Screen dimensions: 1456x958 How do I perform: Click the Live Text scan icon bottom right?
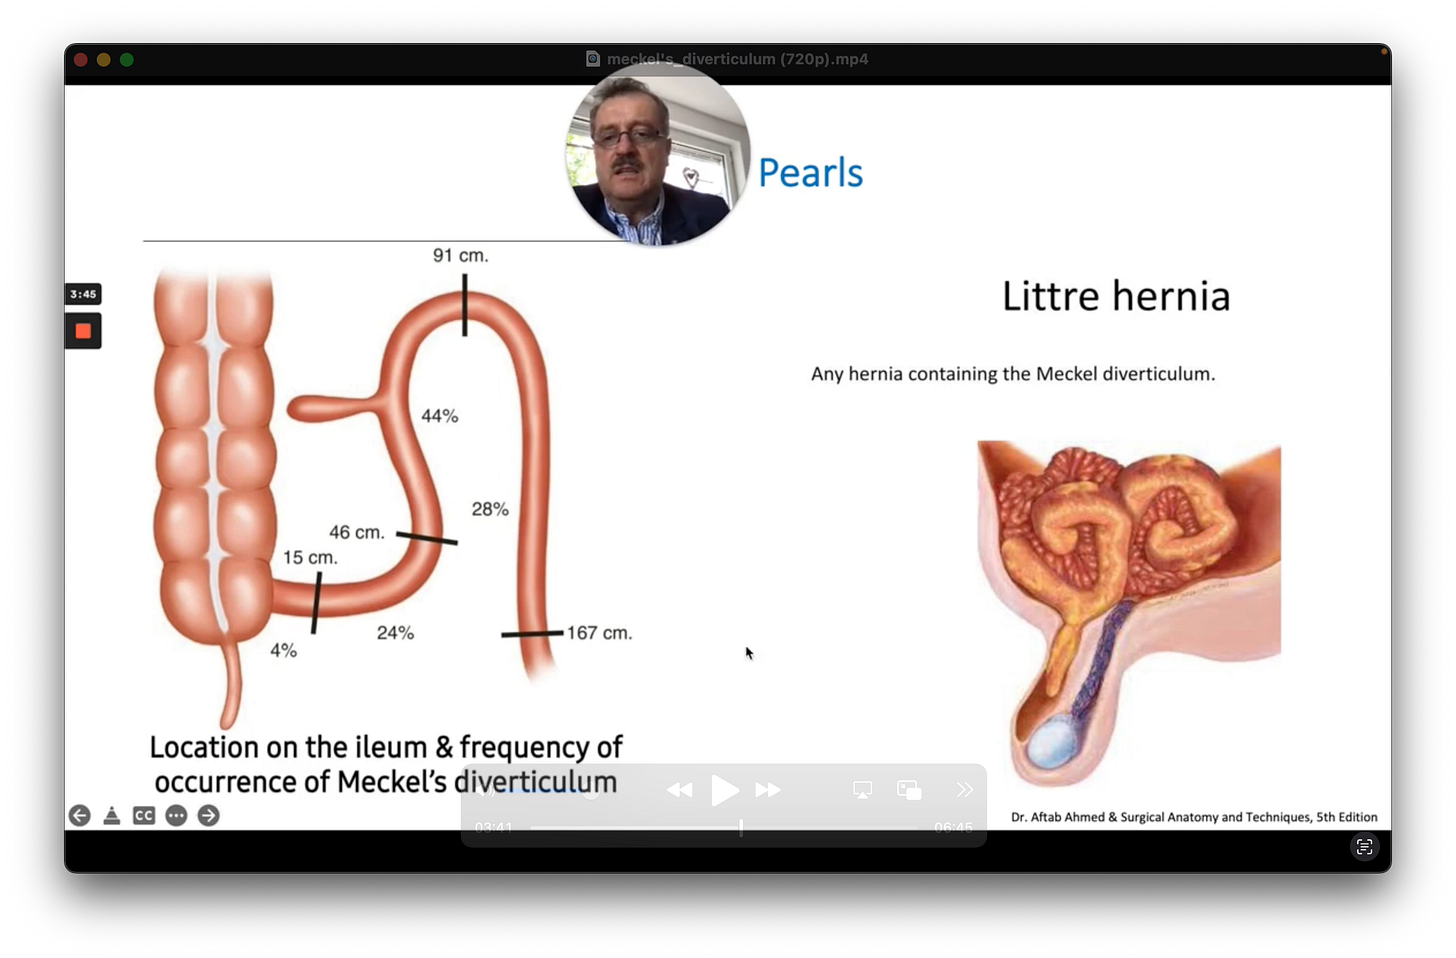1364,847
